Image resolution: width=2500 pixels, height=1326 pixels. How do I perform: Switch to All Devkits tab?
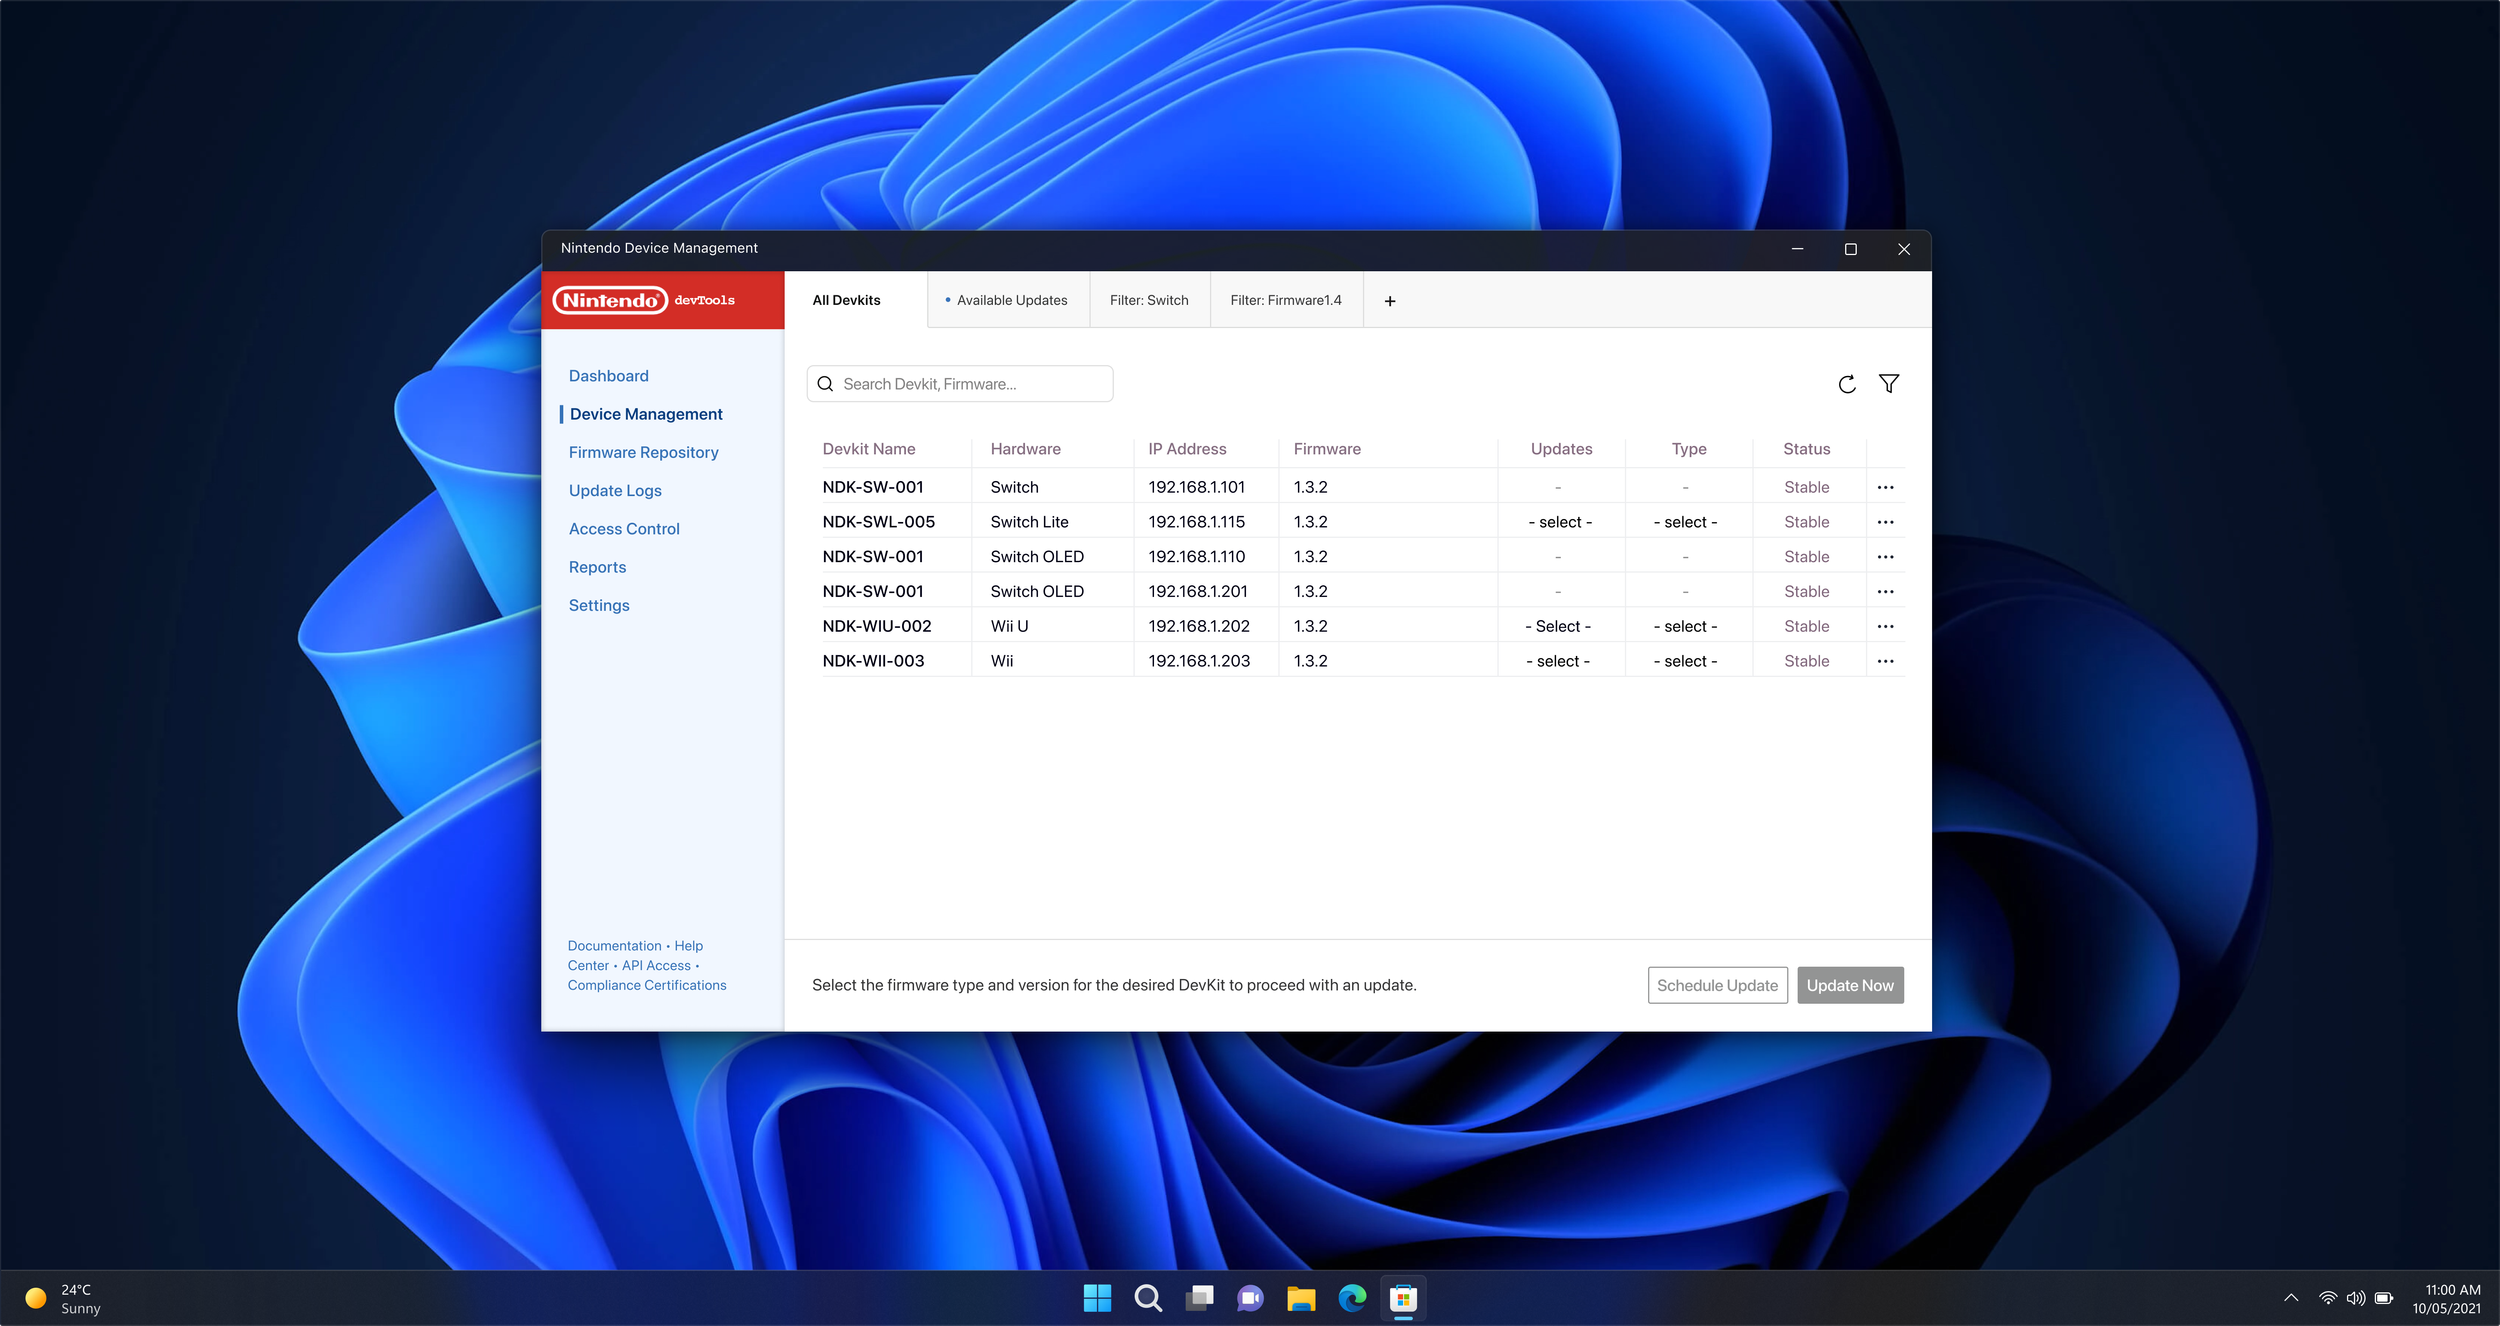point(855,300)
